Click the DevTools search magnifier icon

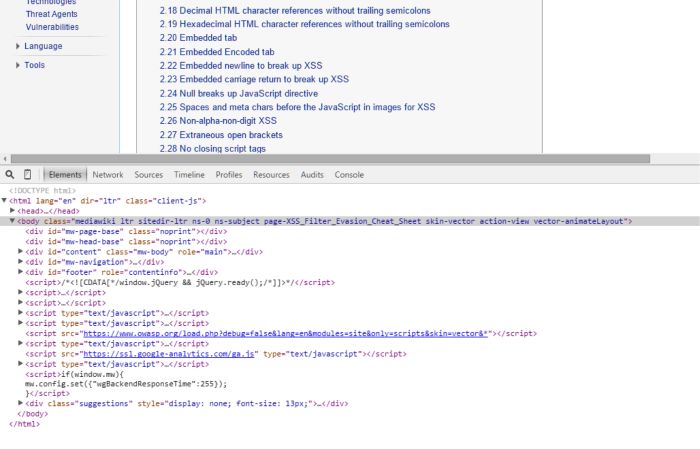pos(10,175)
